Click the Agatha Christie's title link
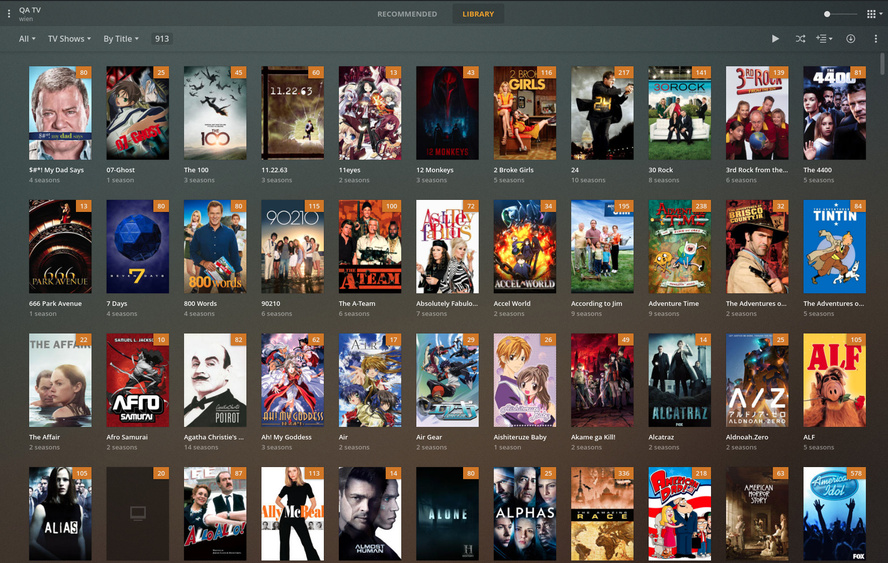 pos(214,437)
